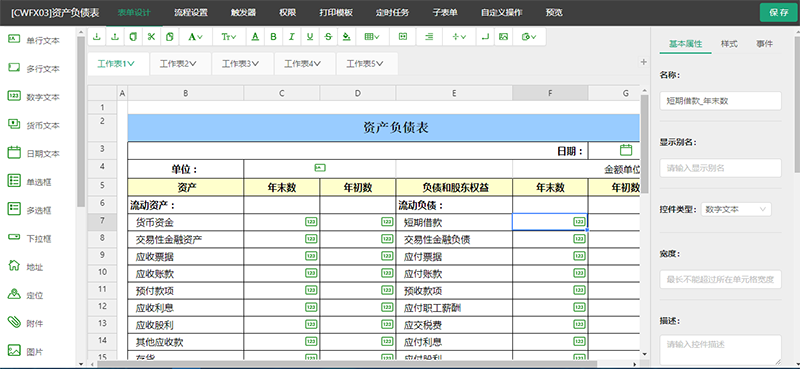Open the 打印模板 tab
This screenshot has width=800, height=369.
336,13
